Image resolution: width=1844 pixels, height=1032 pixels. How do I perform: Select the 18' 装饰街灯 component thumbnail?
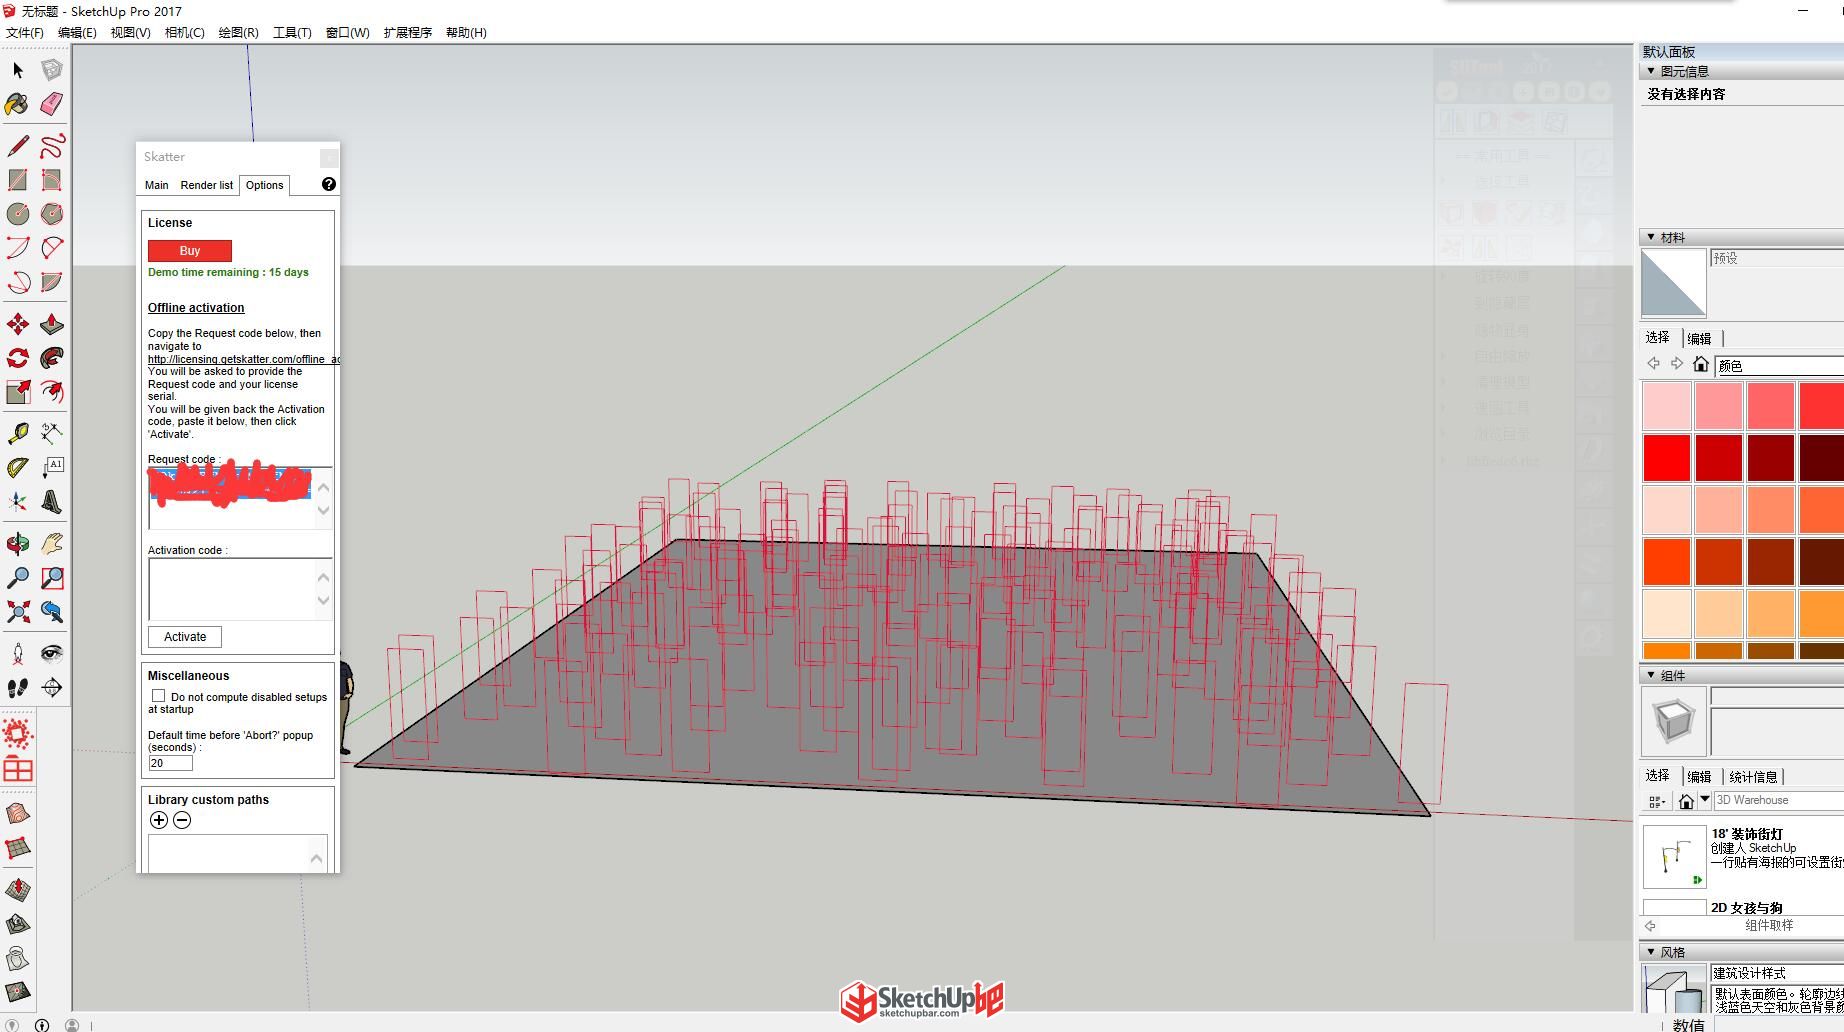[x=1675, y=856]
